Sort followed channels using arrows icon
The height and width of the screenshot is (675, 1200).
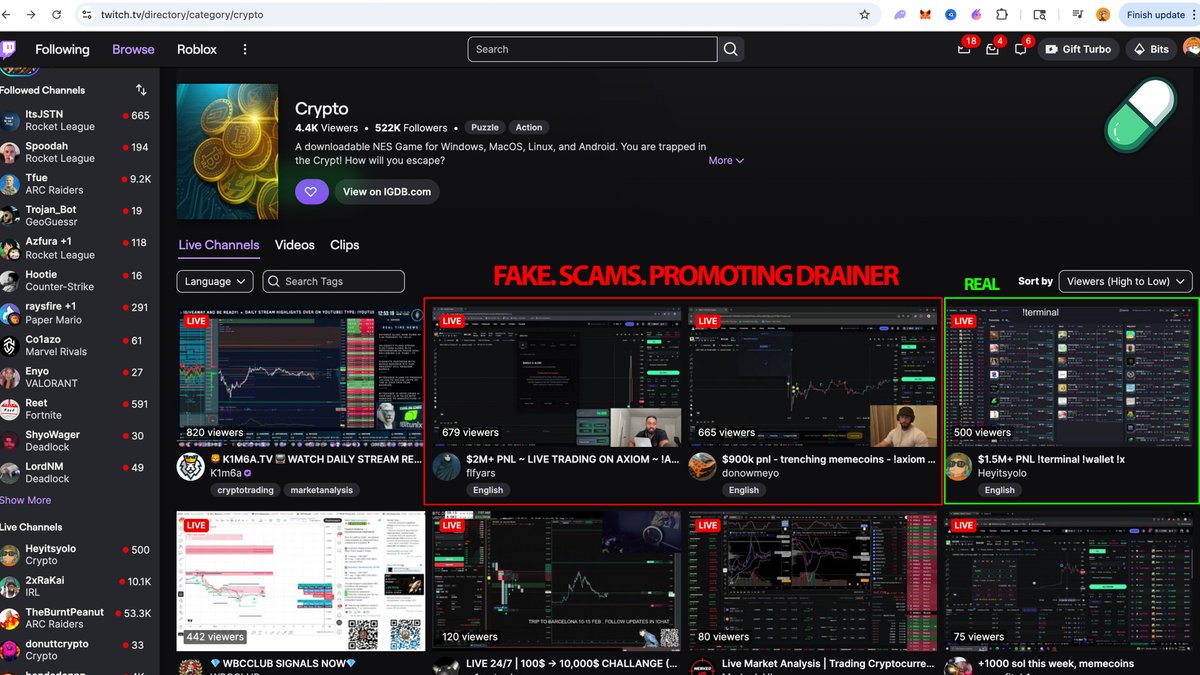(x=141, y=90)
